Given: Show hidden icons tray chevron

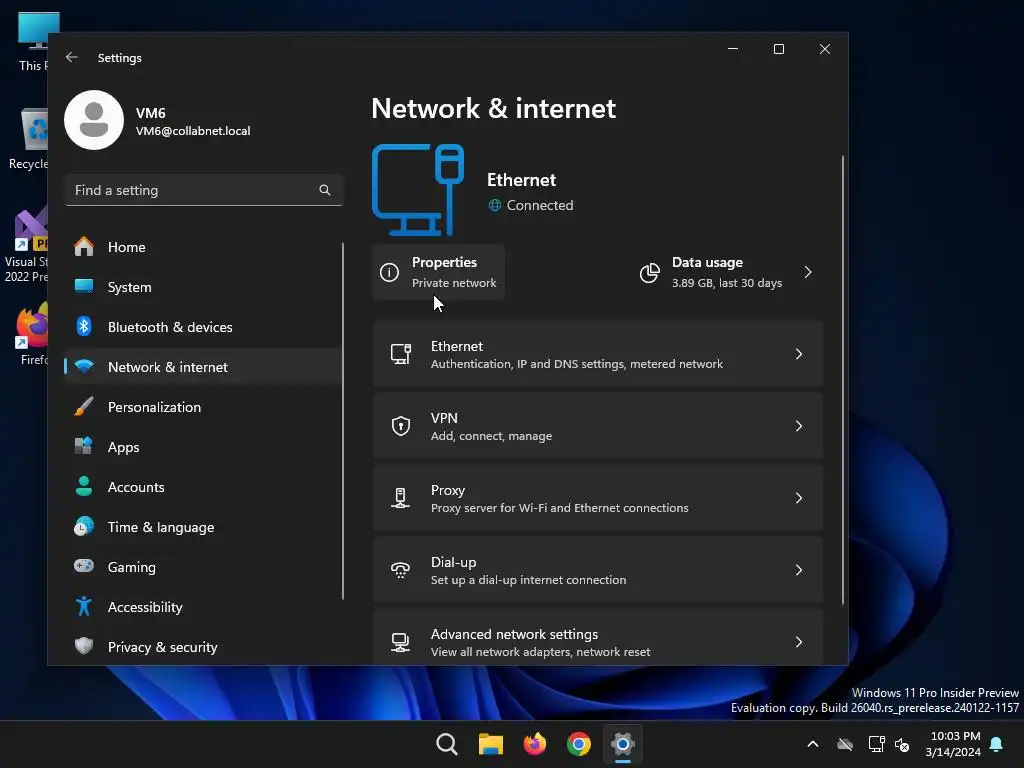Looking at the screenshot, I should click(813, 744).
